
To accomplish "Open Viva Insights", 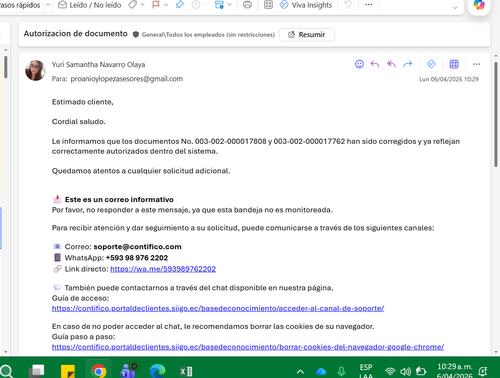I will [x=306, y=5].
